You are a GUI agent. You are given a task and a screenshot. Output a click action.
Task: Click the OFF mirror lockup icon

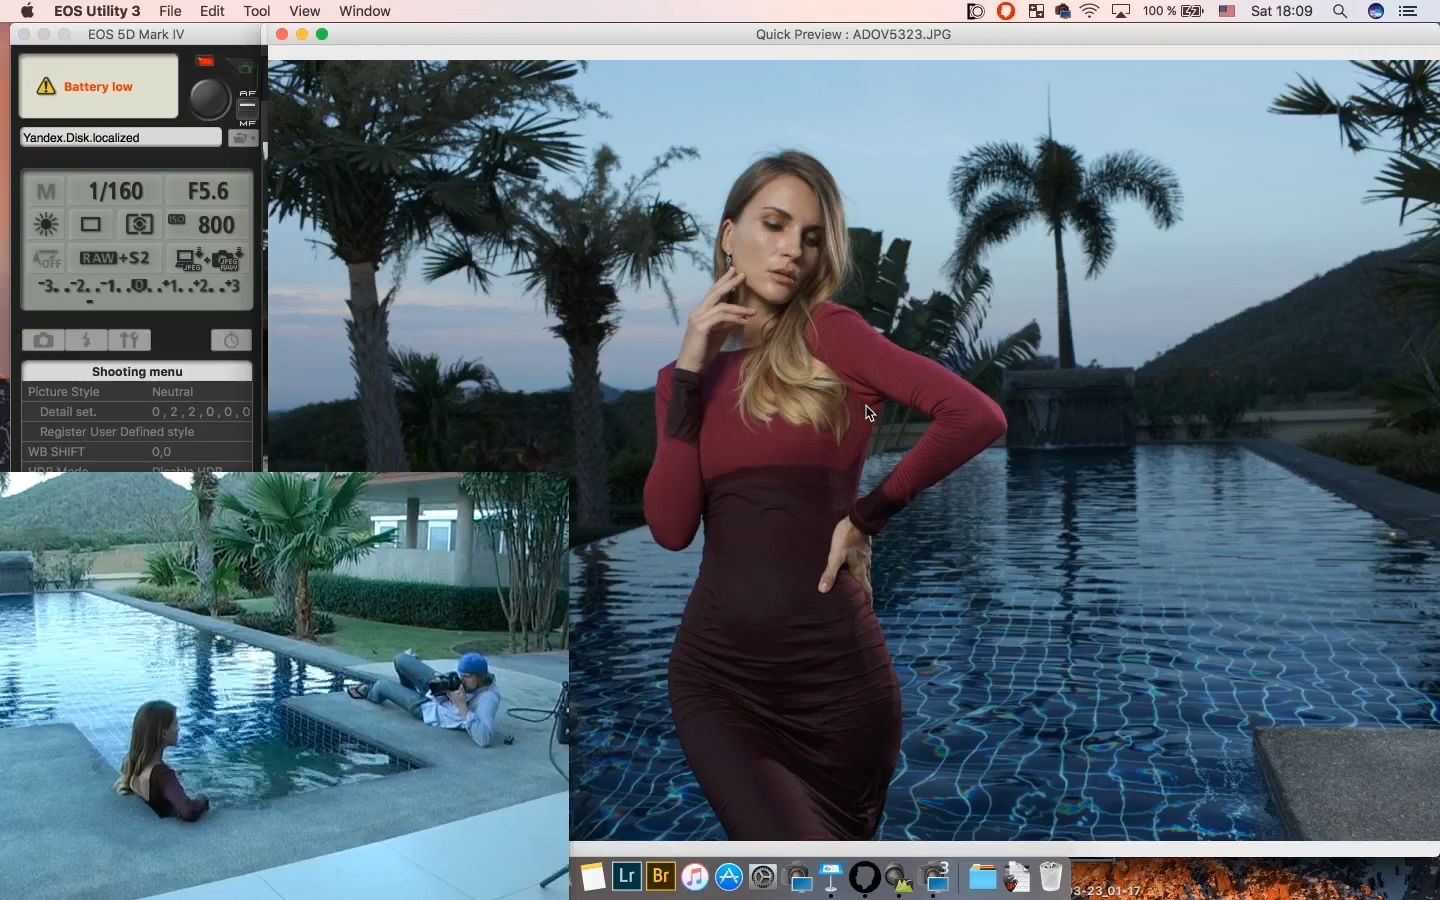(x=46, y=258)
